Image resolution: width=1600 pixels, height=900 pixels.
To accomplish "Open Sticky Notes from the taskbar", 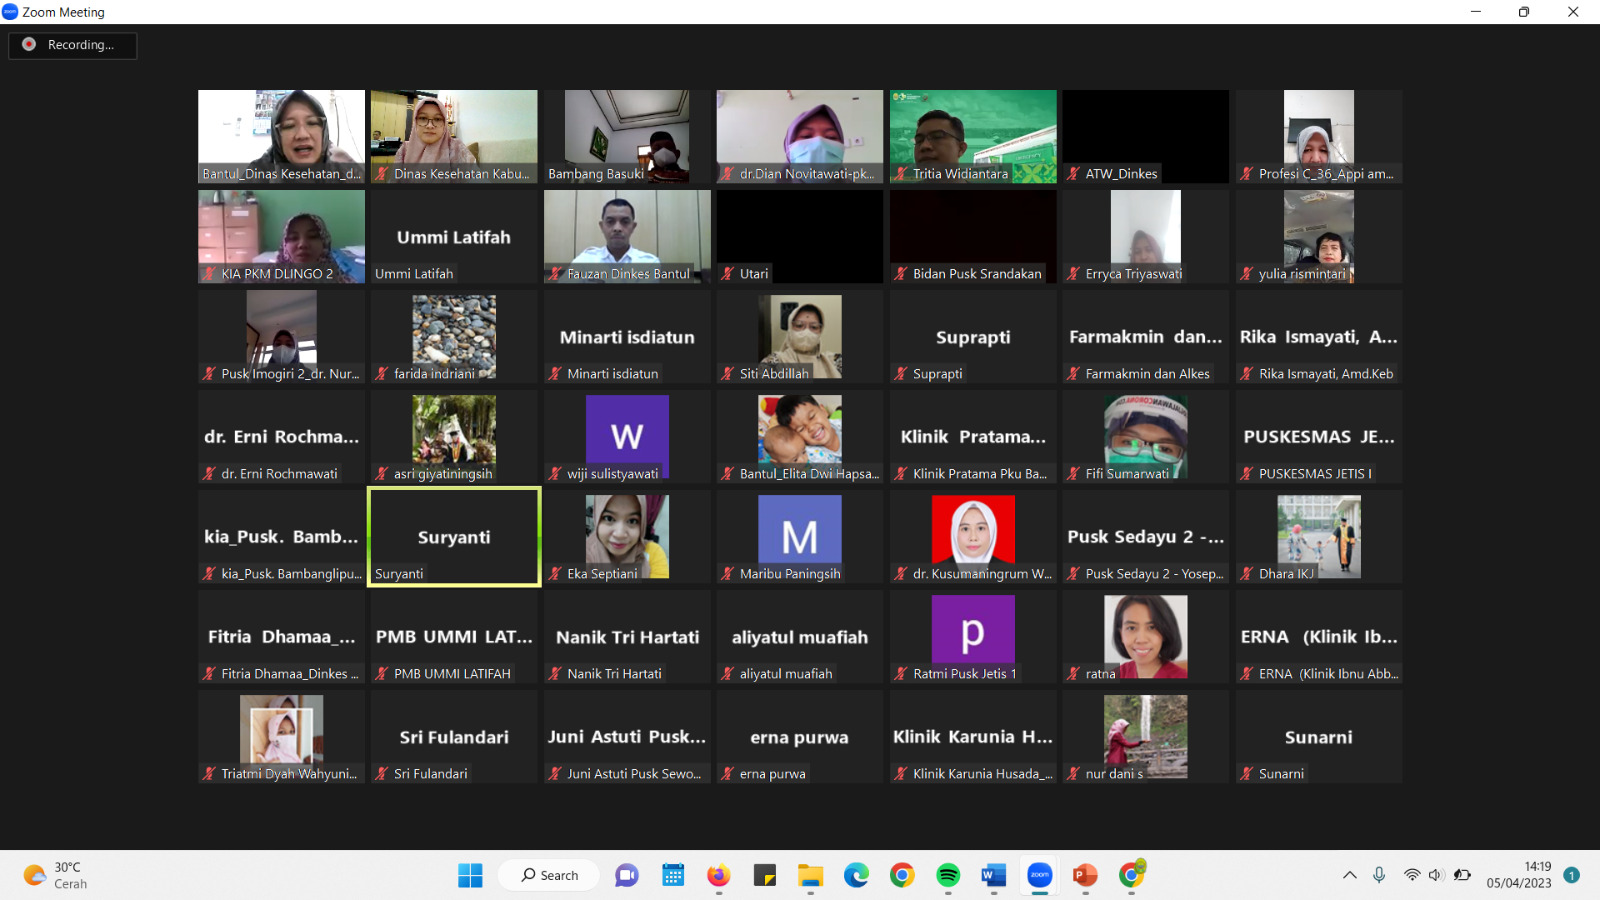I will point(764,876).
